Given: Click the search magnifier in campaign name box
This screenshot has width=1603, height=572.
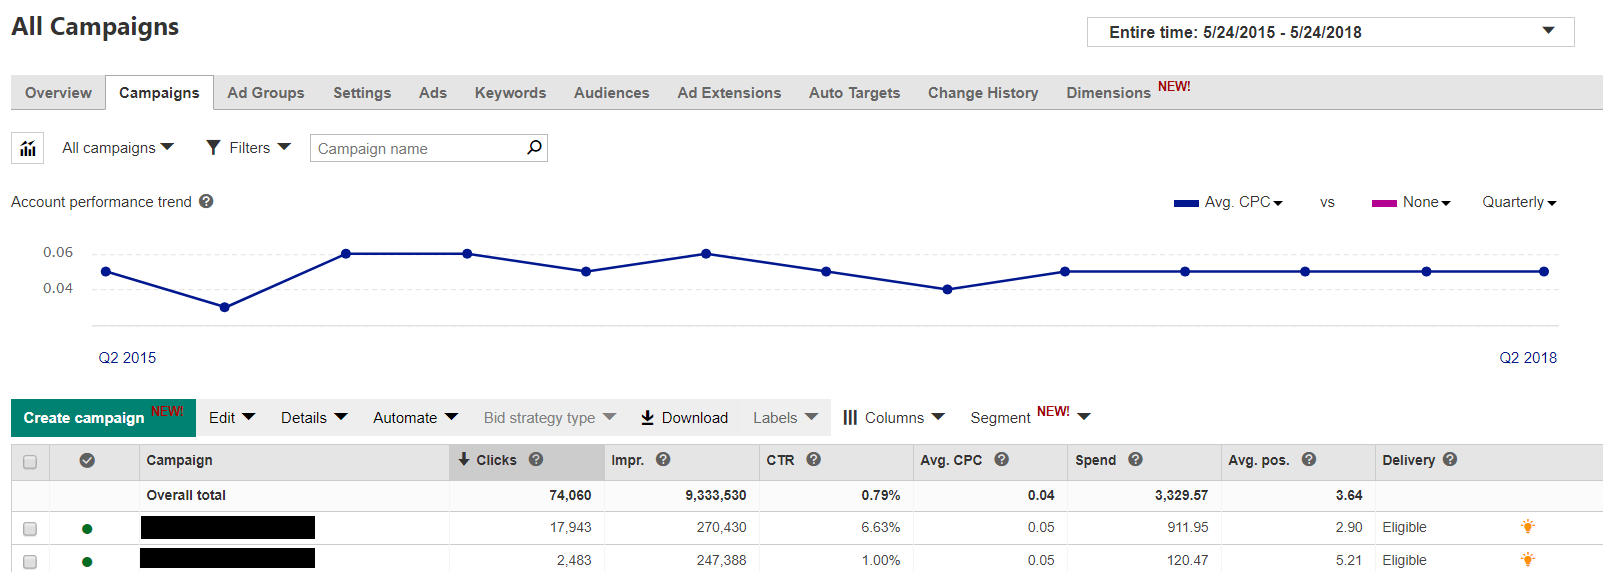Looking at the screenshot, I should click(x=534, y=148).
